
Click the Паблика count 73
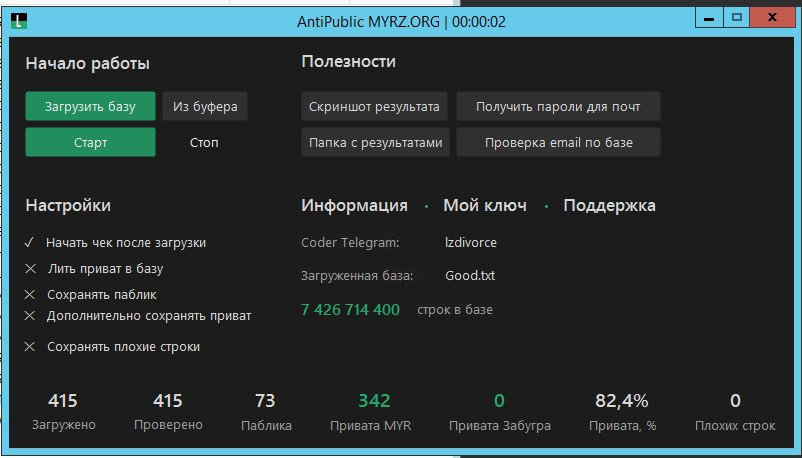click(265, 400)
